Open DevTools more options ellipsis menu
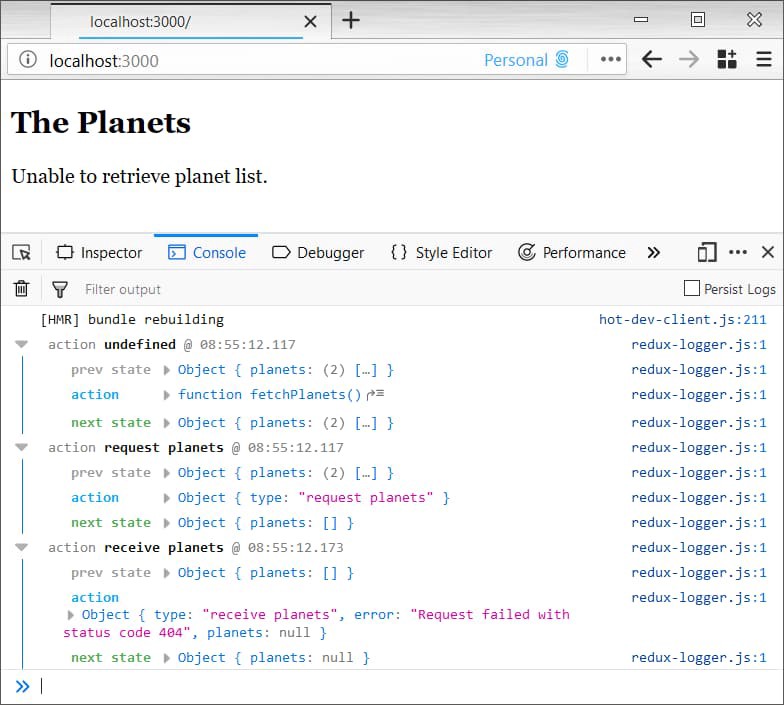Viewport: 784px width, 705px height. (x=738, y=253)
